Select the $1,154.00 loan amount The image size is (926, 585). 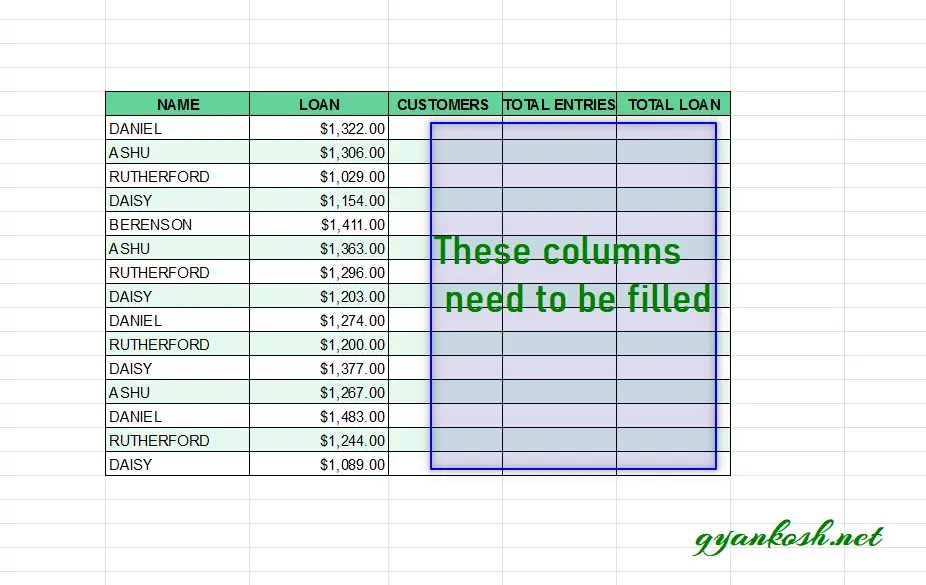coord(319,200)
